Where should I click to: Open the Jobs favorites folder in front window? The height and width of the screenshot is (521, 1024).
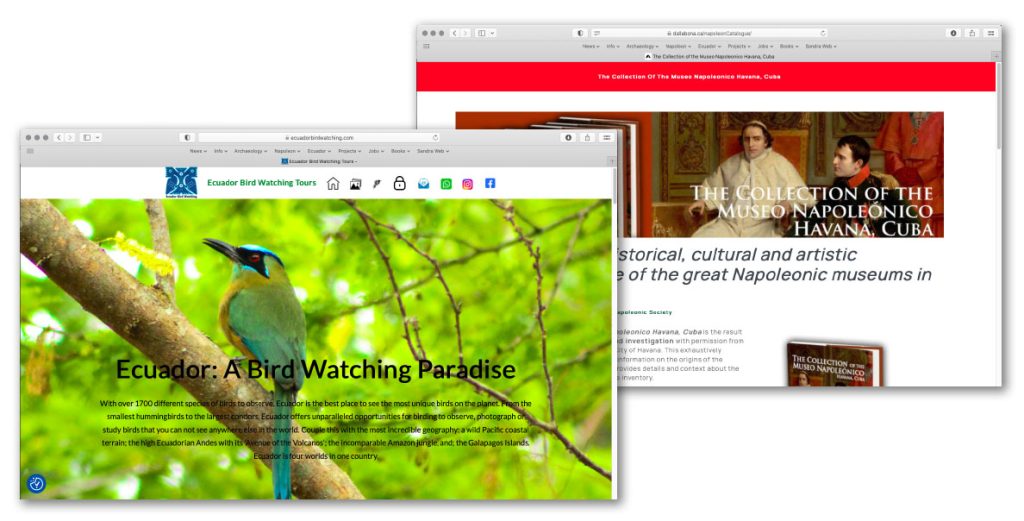[x=376, y=151]
